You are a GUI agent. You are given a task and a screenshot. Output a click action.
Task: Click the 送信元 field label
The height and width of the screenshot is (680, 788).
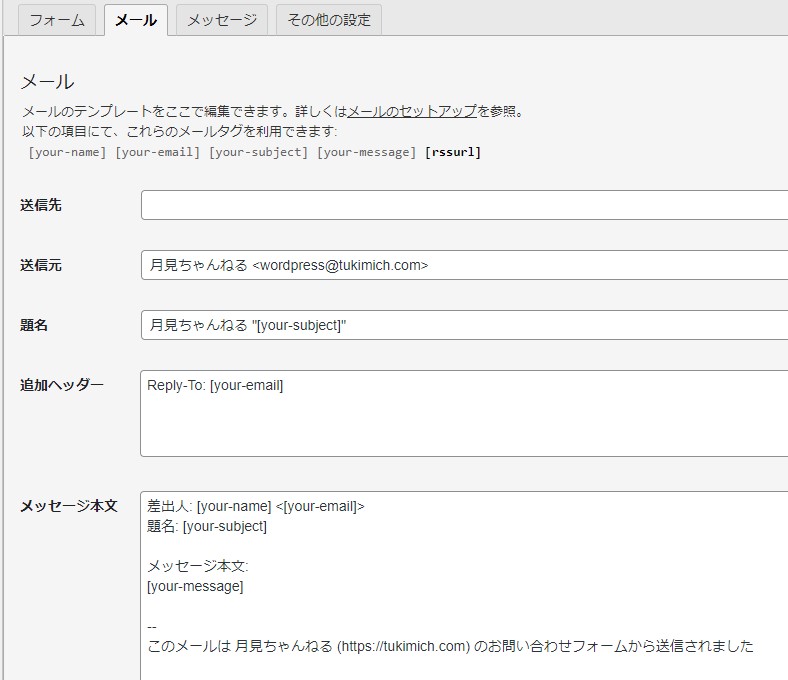coord(41,265)
